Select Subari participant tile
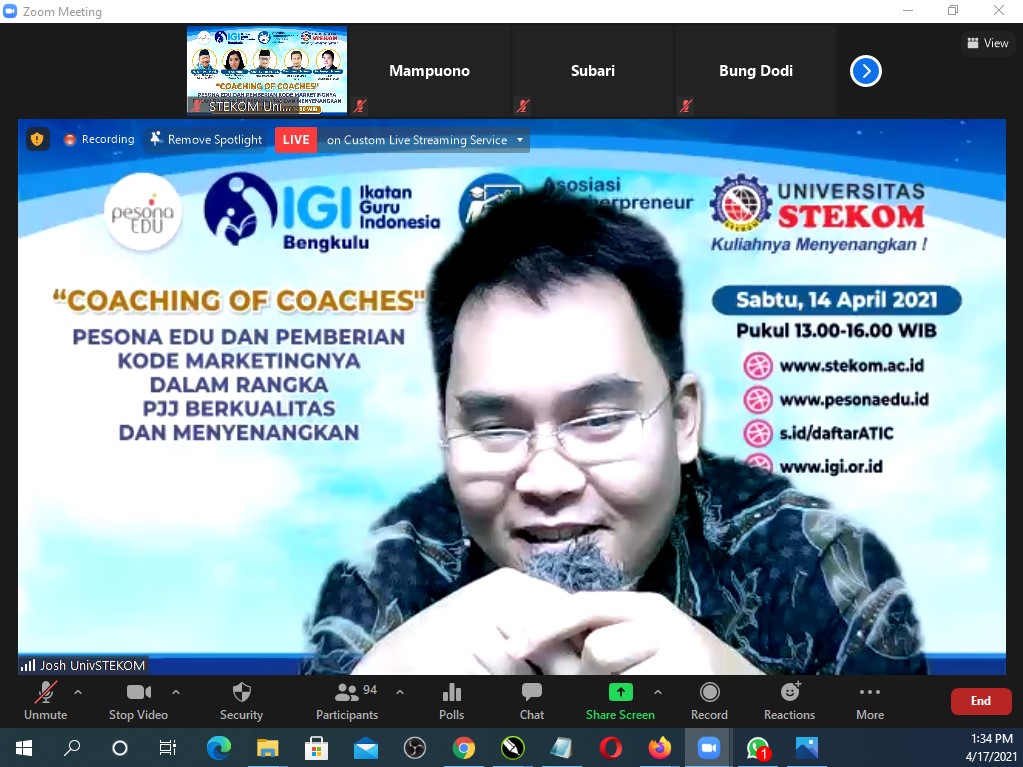The image size is (1023, 767). 592,70
